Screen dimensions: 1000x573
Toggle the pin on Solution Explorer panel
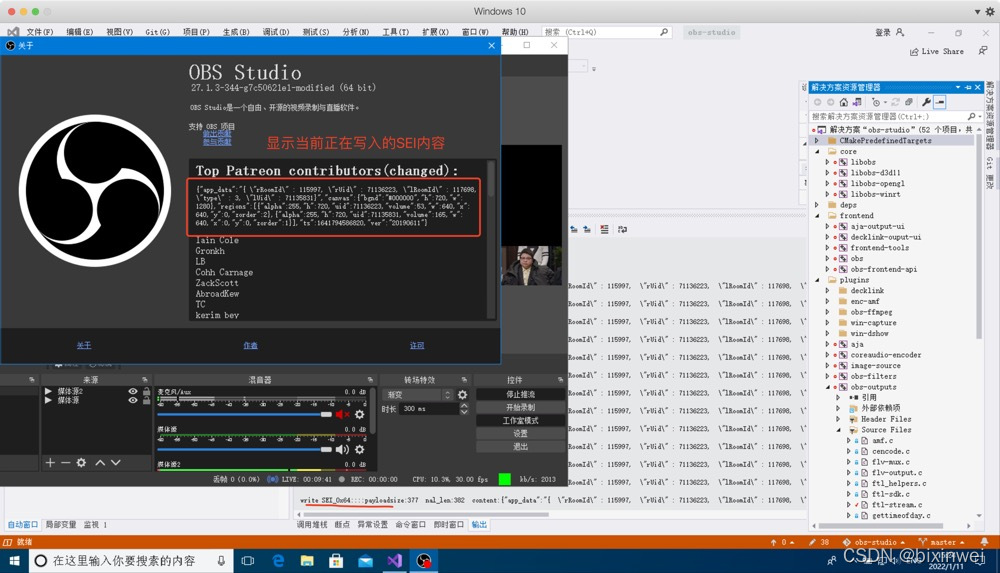click(968, 87)
